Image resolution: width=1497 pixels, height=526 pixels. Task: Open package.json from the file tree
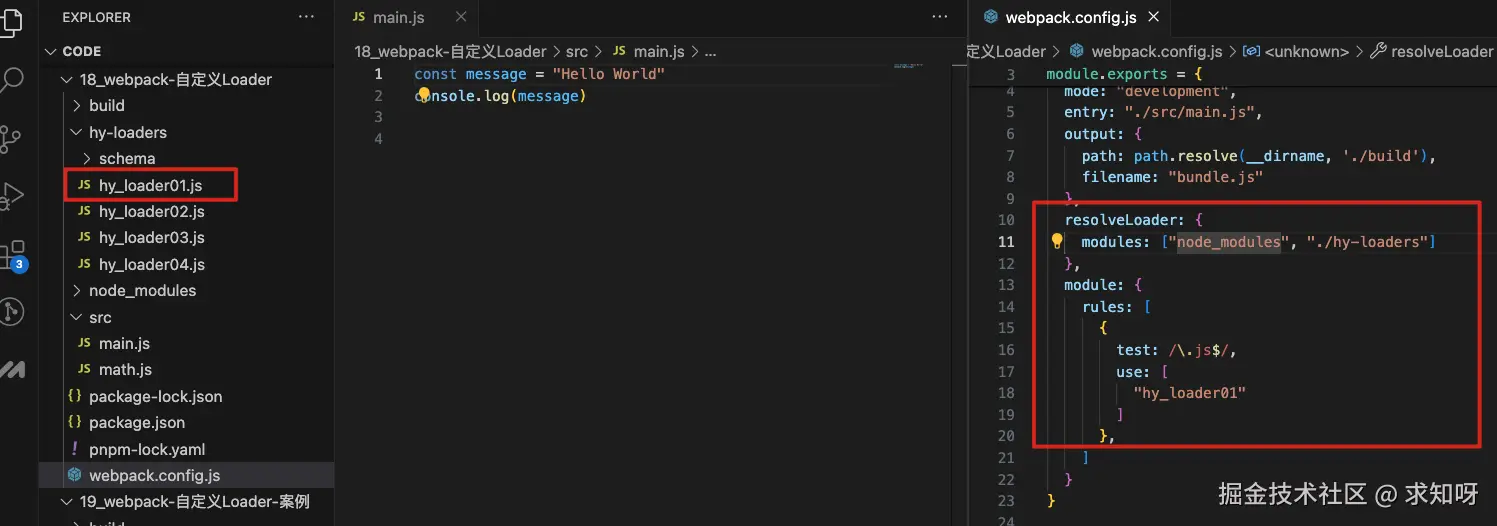(136, 423)
